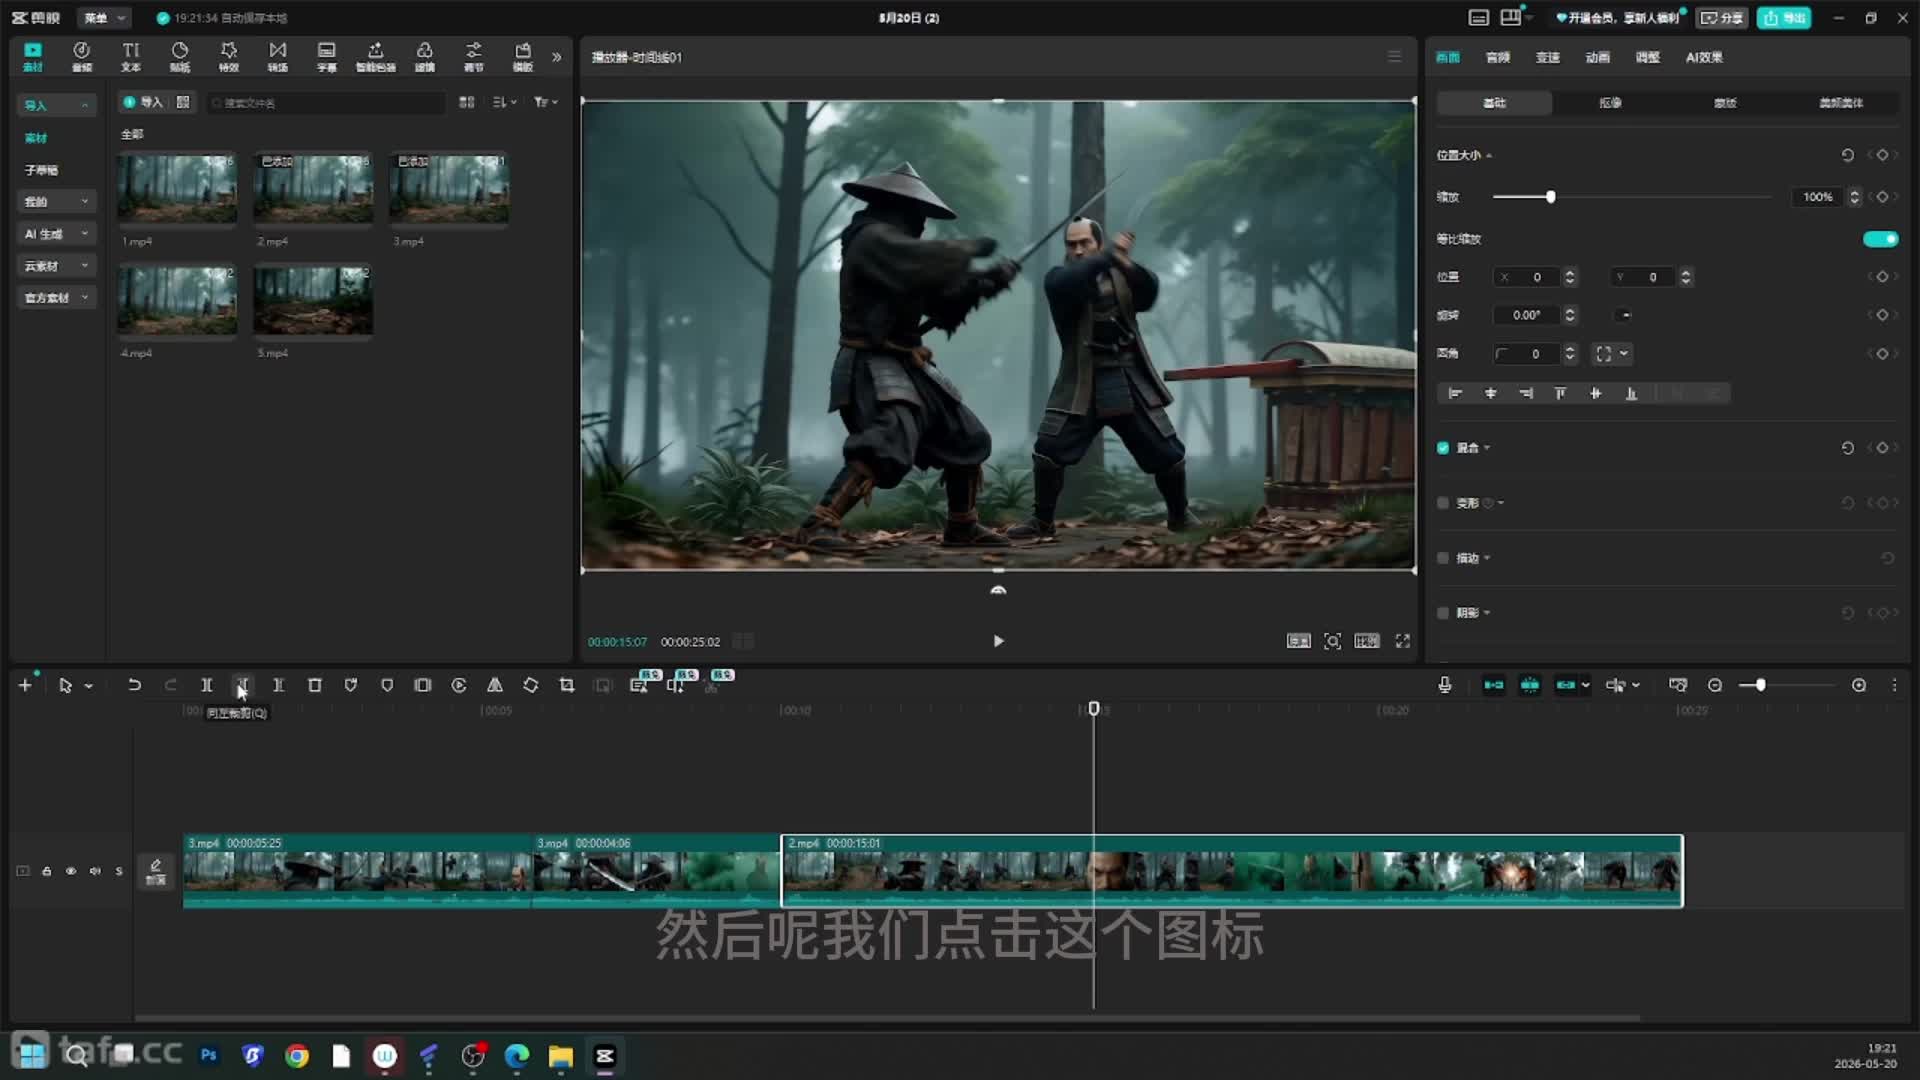Open the 音频 audio library in top toolbar
The image size is (1920, 1080).
coord(82,56)
